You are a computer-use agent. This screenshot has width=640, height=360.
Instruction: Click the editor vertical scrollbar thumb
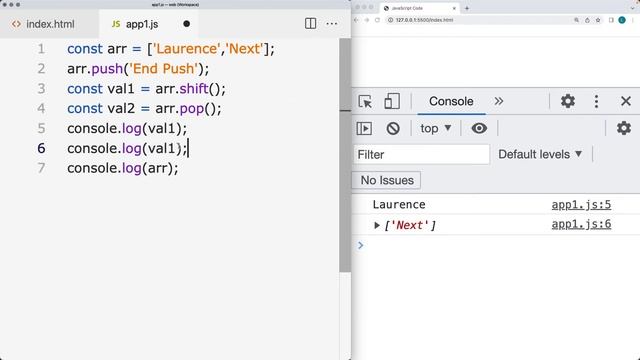345,155
